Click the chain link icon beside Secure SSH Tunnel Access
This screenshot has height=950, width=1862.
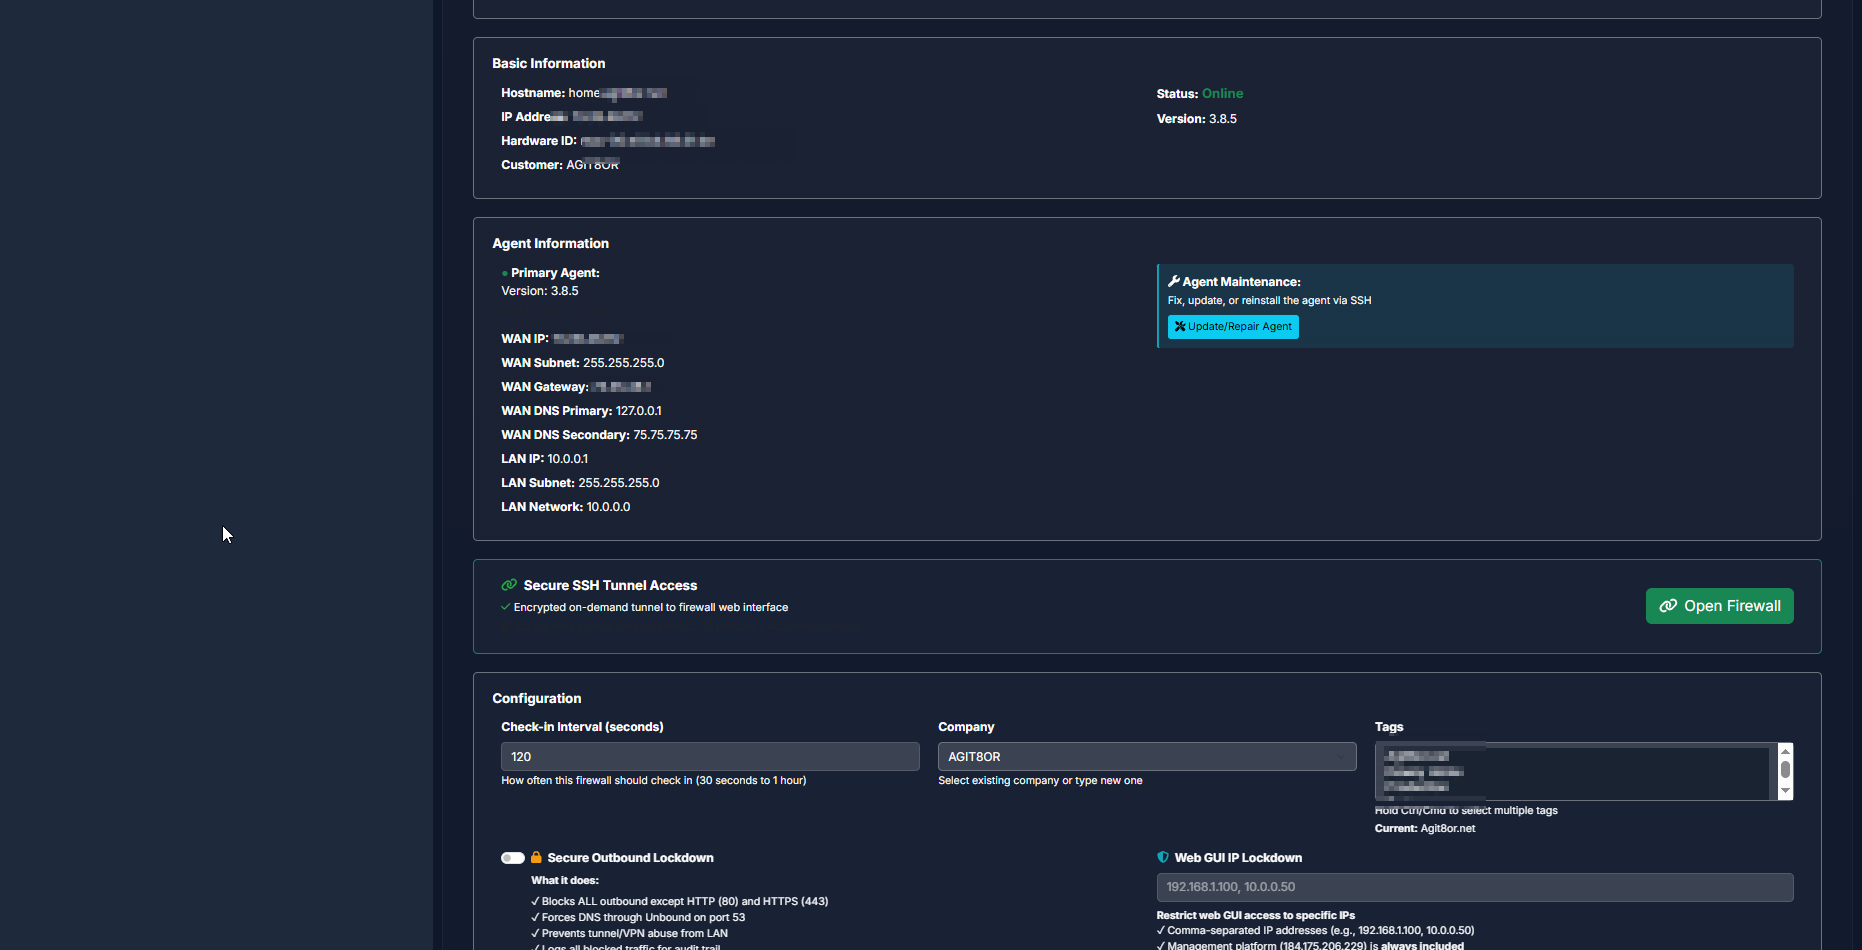pos(508,584)
